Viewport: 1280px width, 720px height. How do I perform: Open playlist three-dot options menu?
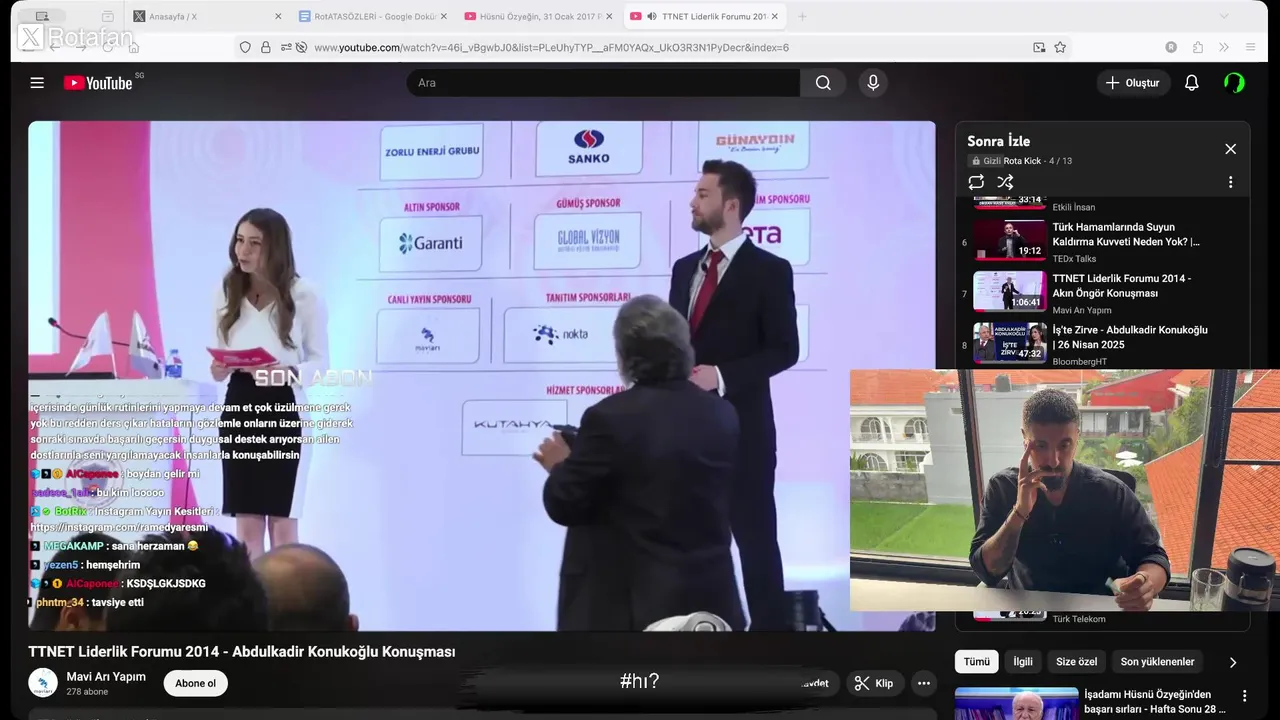coord(1230,182)
